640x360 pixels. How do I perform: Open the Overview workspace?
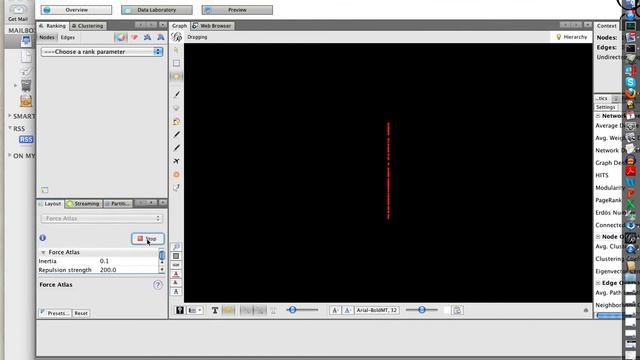point(76,10)
